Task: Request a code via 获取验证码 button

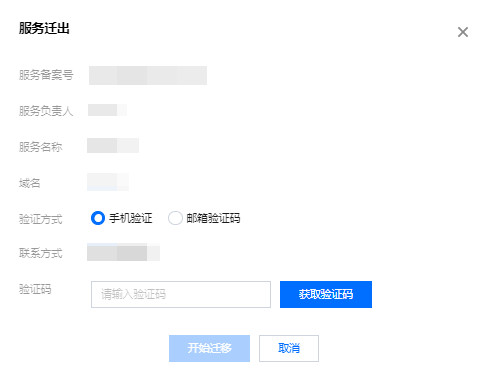Action: coord(326,294)
